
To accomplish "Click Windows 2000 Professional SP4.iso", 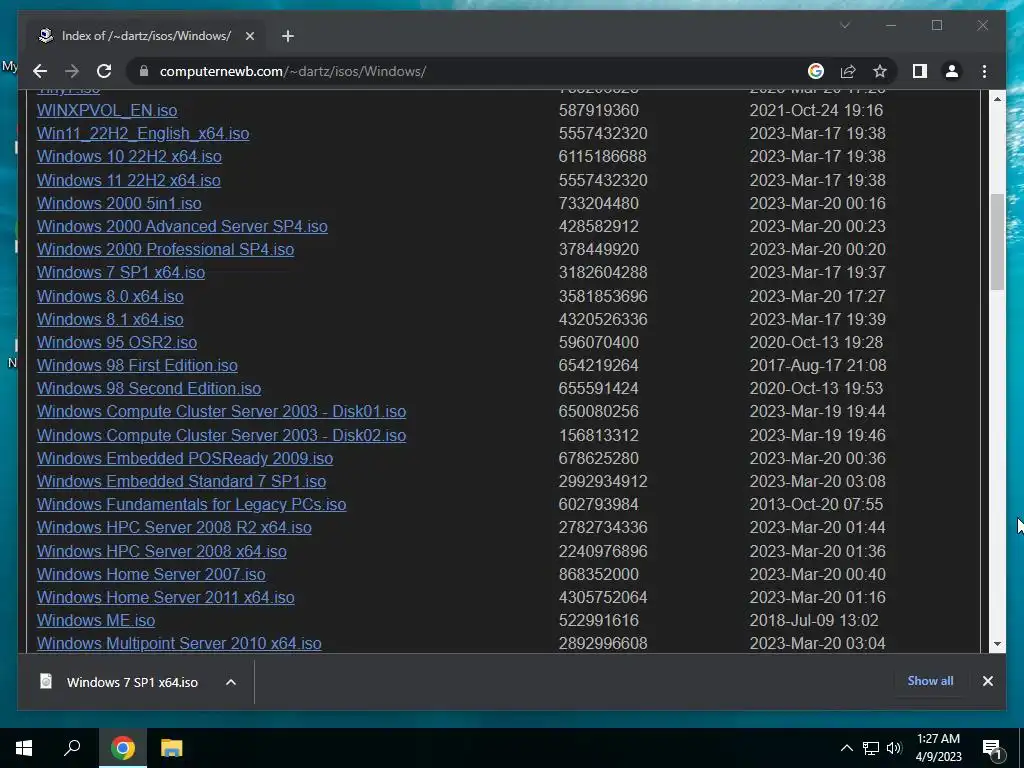I will pos(165,249).
